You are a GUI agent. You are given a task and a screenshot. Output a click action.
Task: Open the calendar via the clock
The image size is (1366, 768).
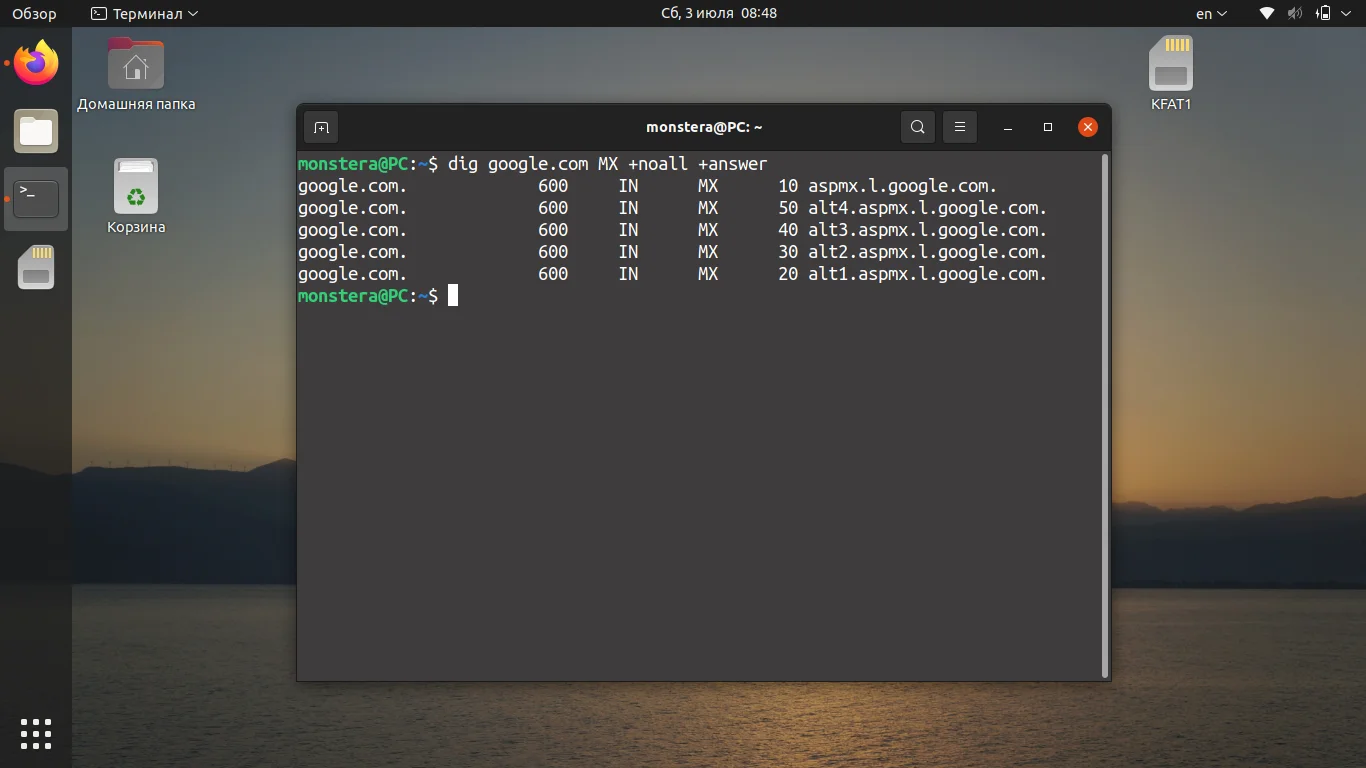tap(718, 13)
